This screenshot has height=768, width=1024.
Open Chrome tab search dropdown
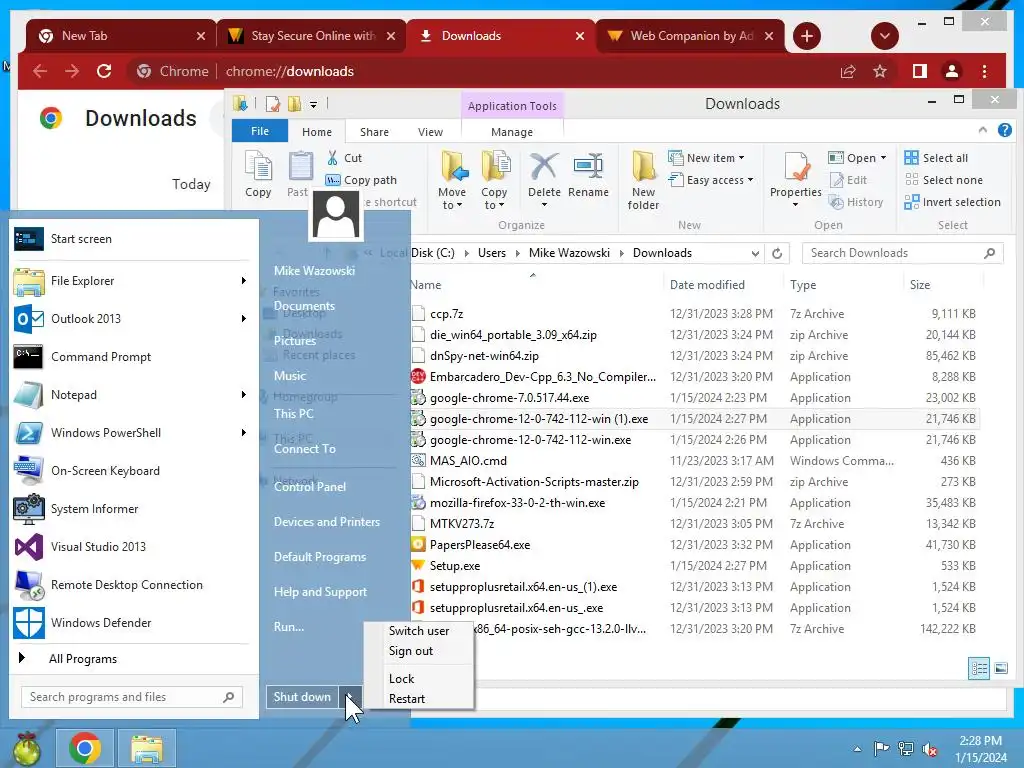point(885,36)
